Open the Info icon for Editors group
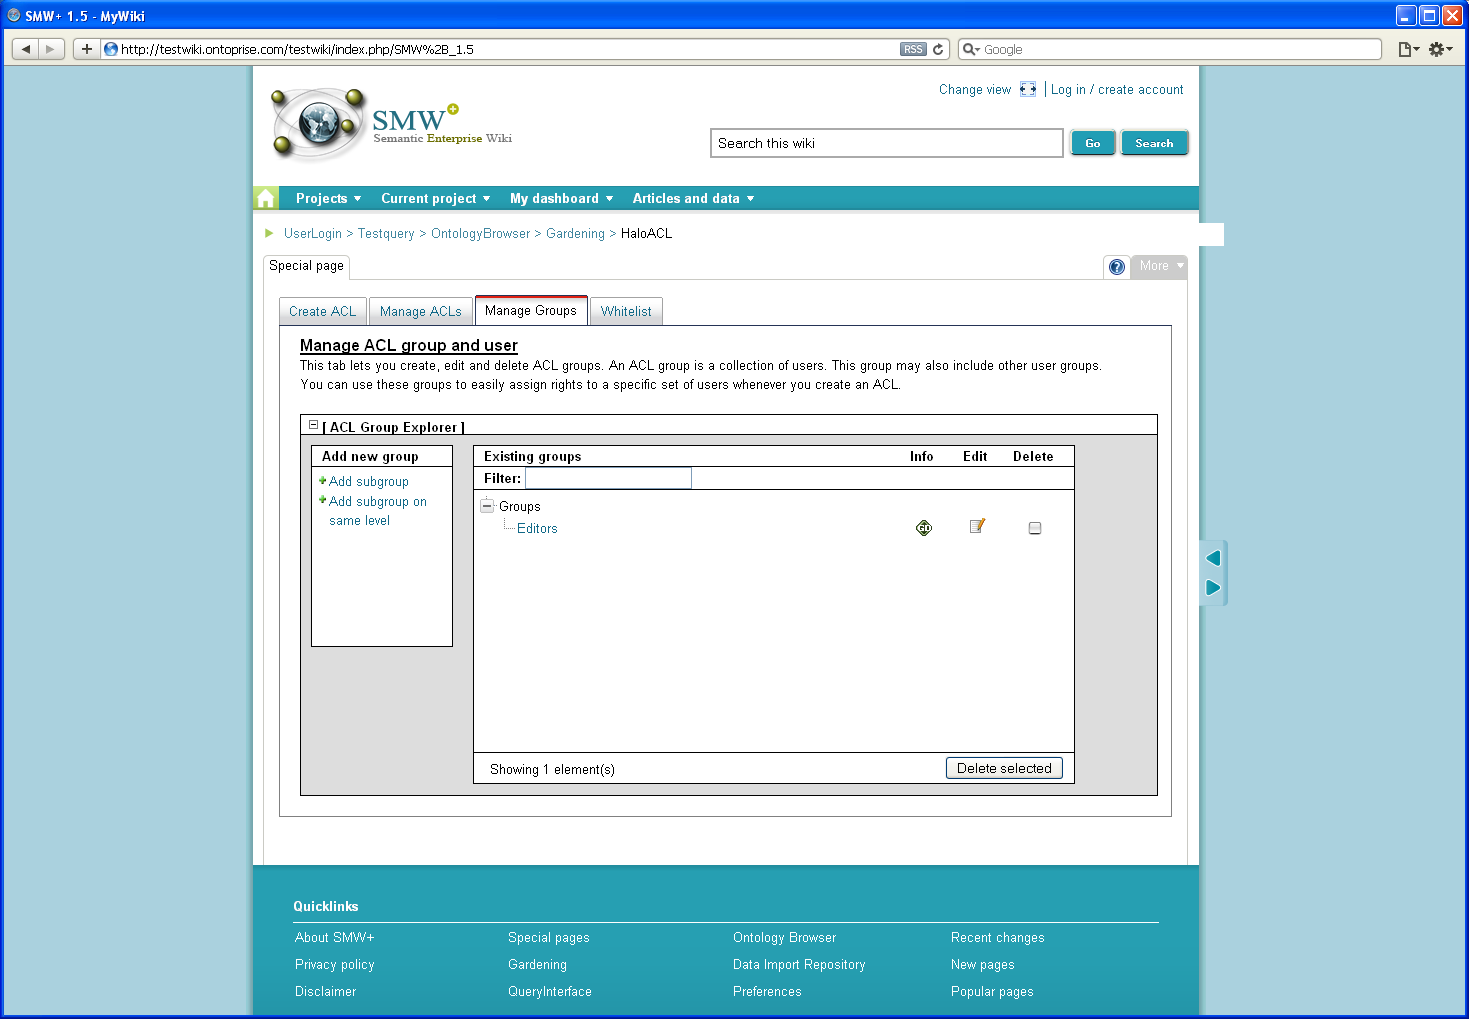 pyautogui.click(x=924, y=528)
